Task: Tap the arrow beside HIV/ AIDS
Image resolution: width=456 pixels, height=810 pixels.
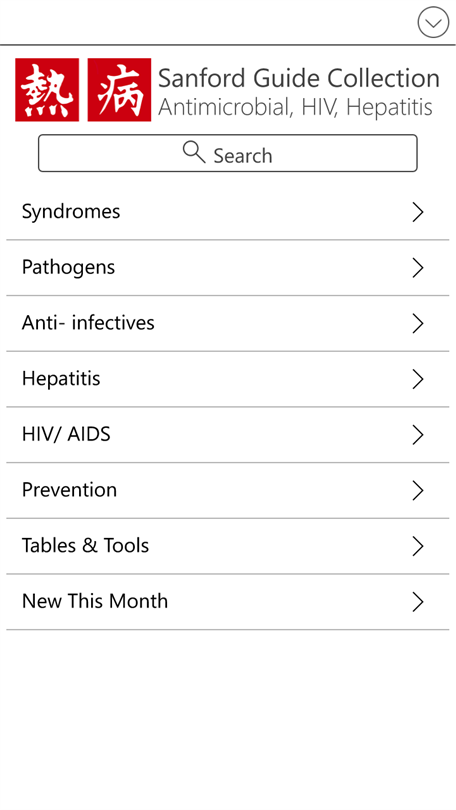Action: [418, 435]
